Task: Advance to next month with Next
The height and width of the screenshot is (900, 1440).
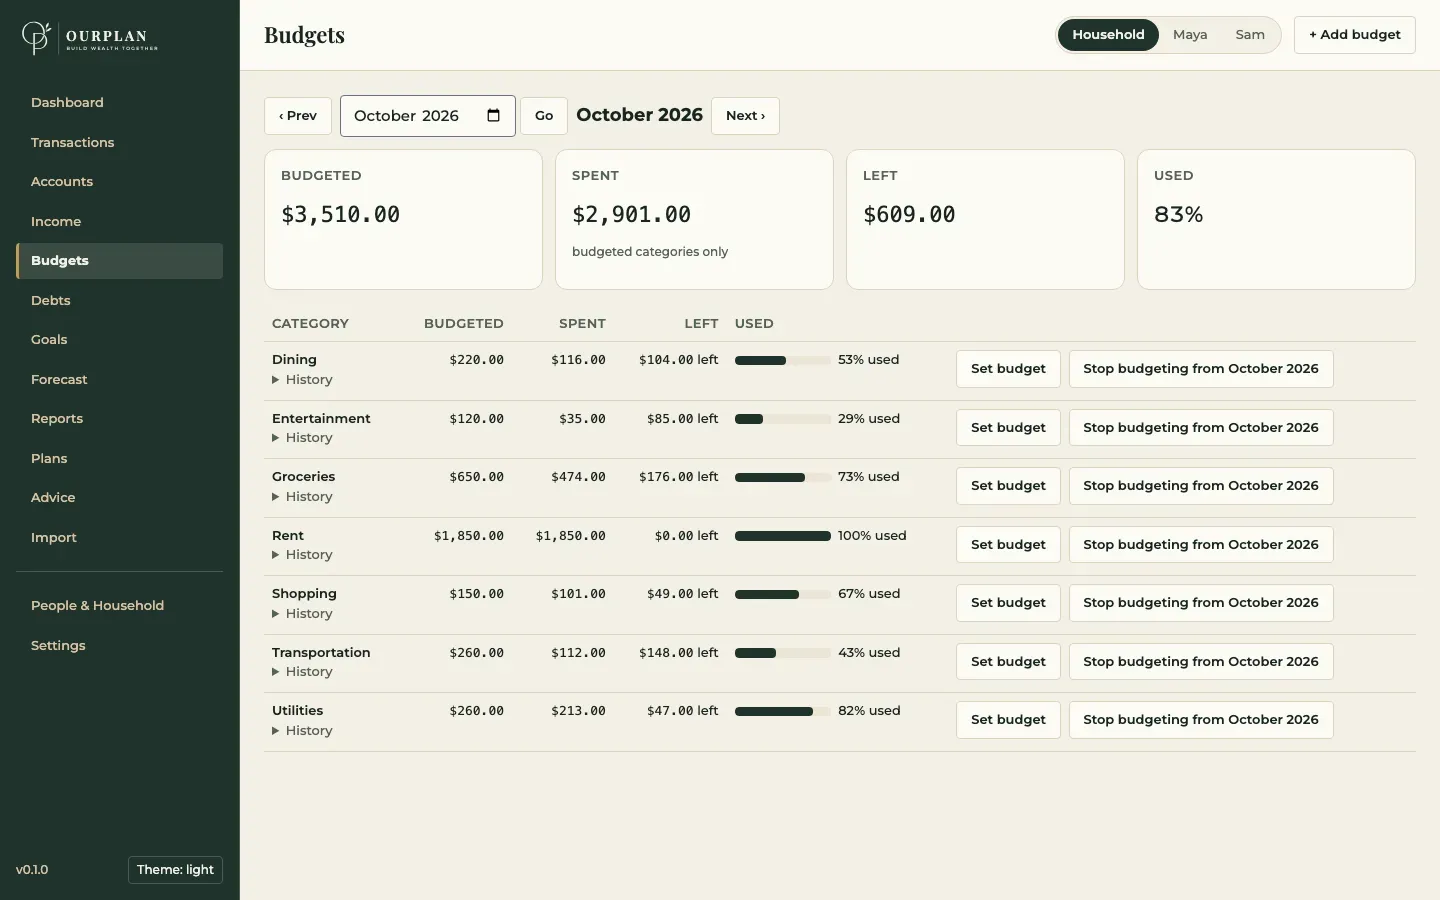Action: tap(745, 116)
